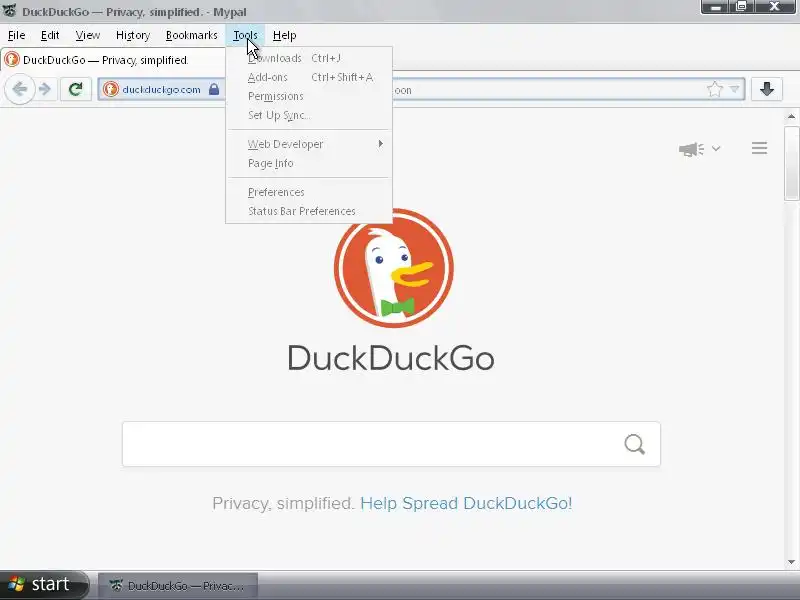800x600 pixels.
Task: Open the DuckDuckGo hamburger menu
Action: tap(759, 148)
